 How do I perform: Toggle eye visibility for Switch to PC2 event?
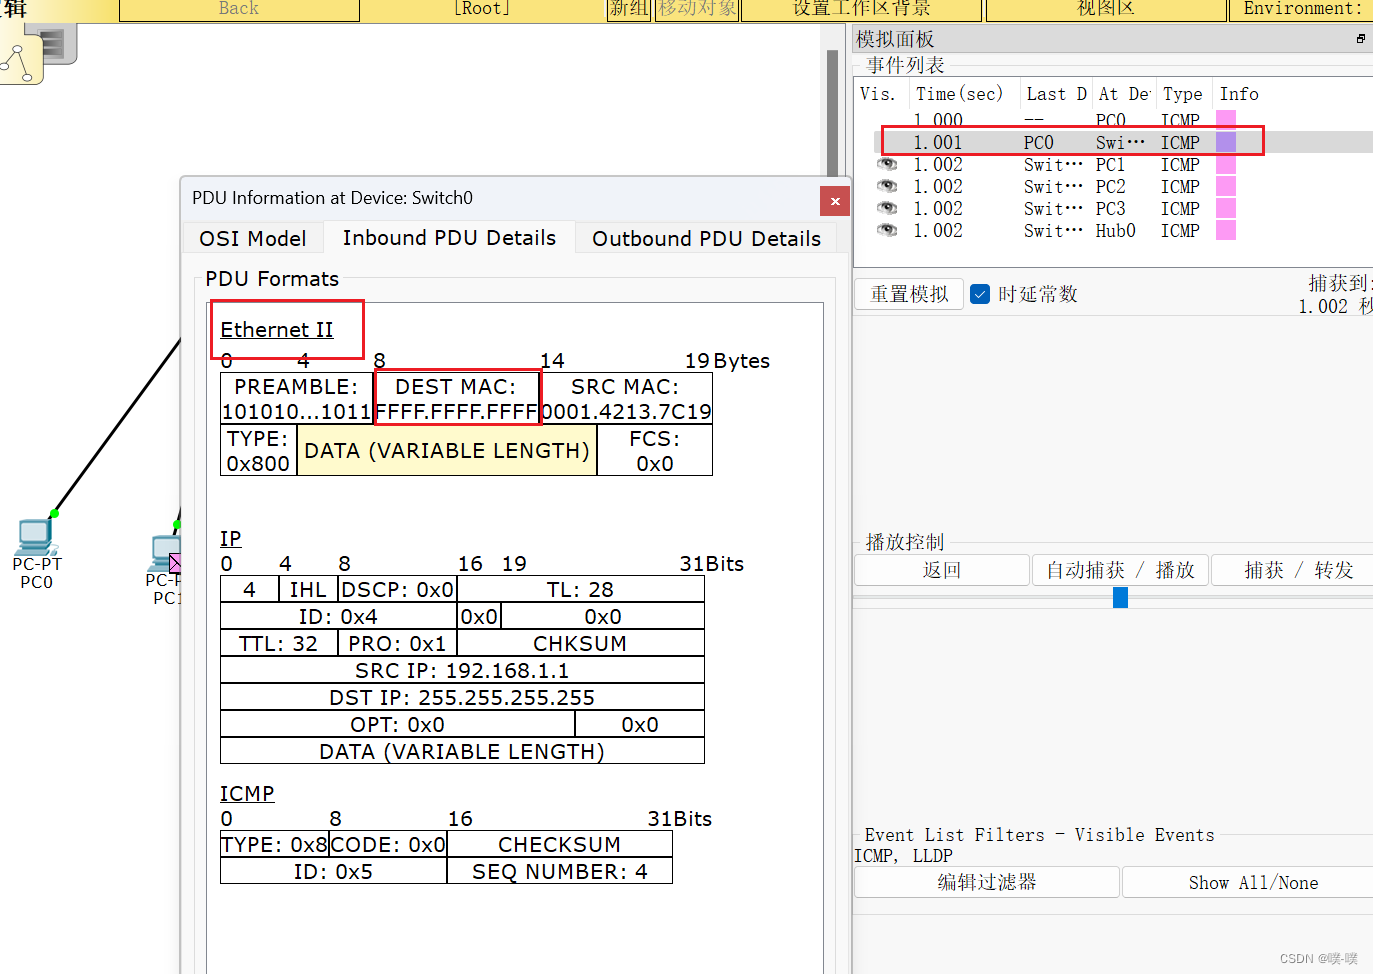tap(887, 186)
